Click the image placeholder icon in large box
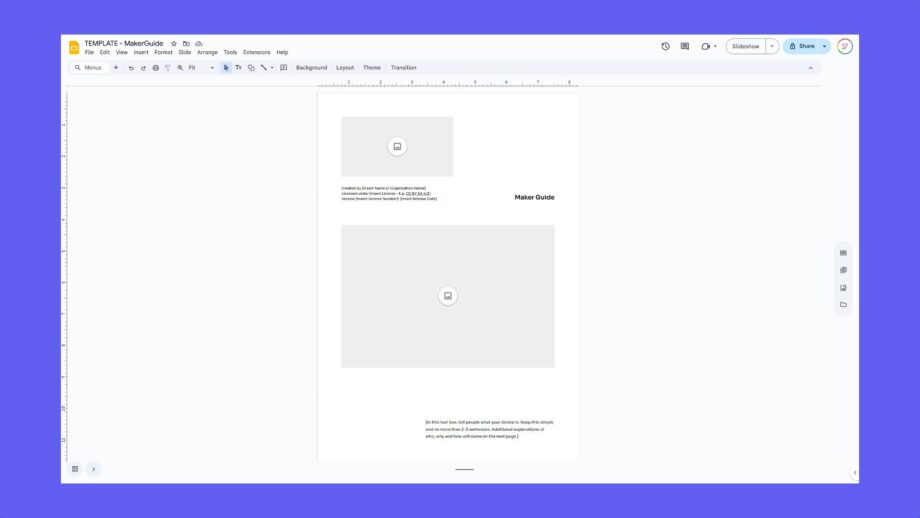 pos(448,296)
